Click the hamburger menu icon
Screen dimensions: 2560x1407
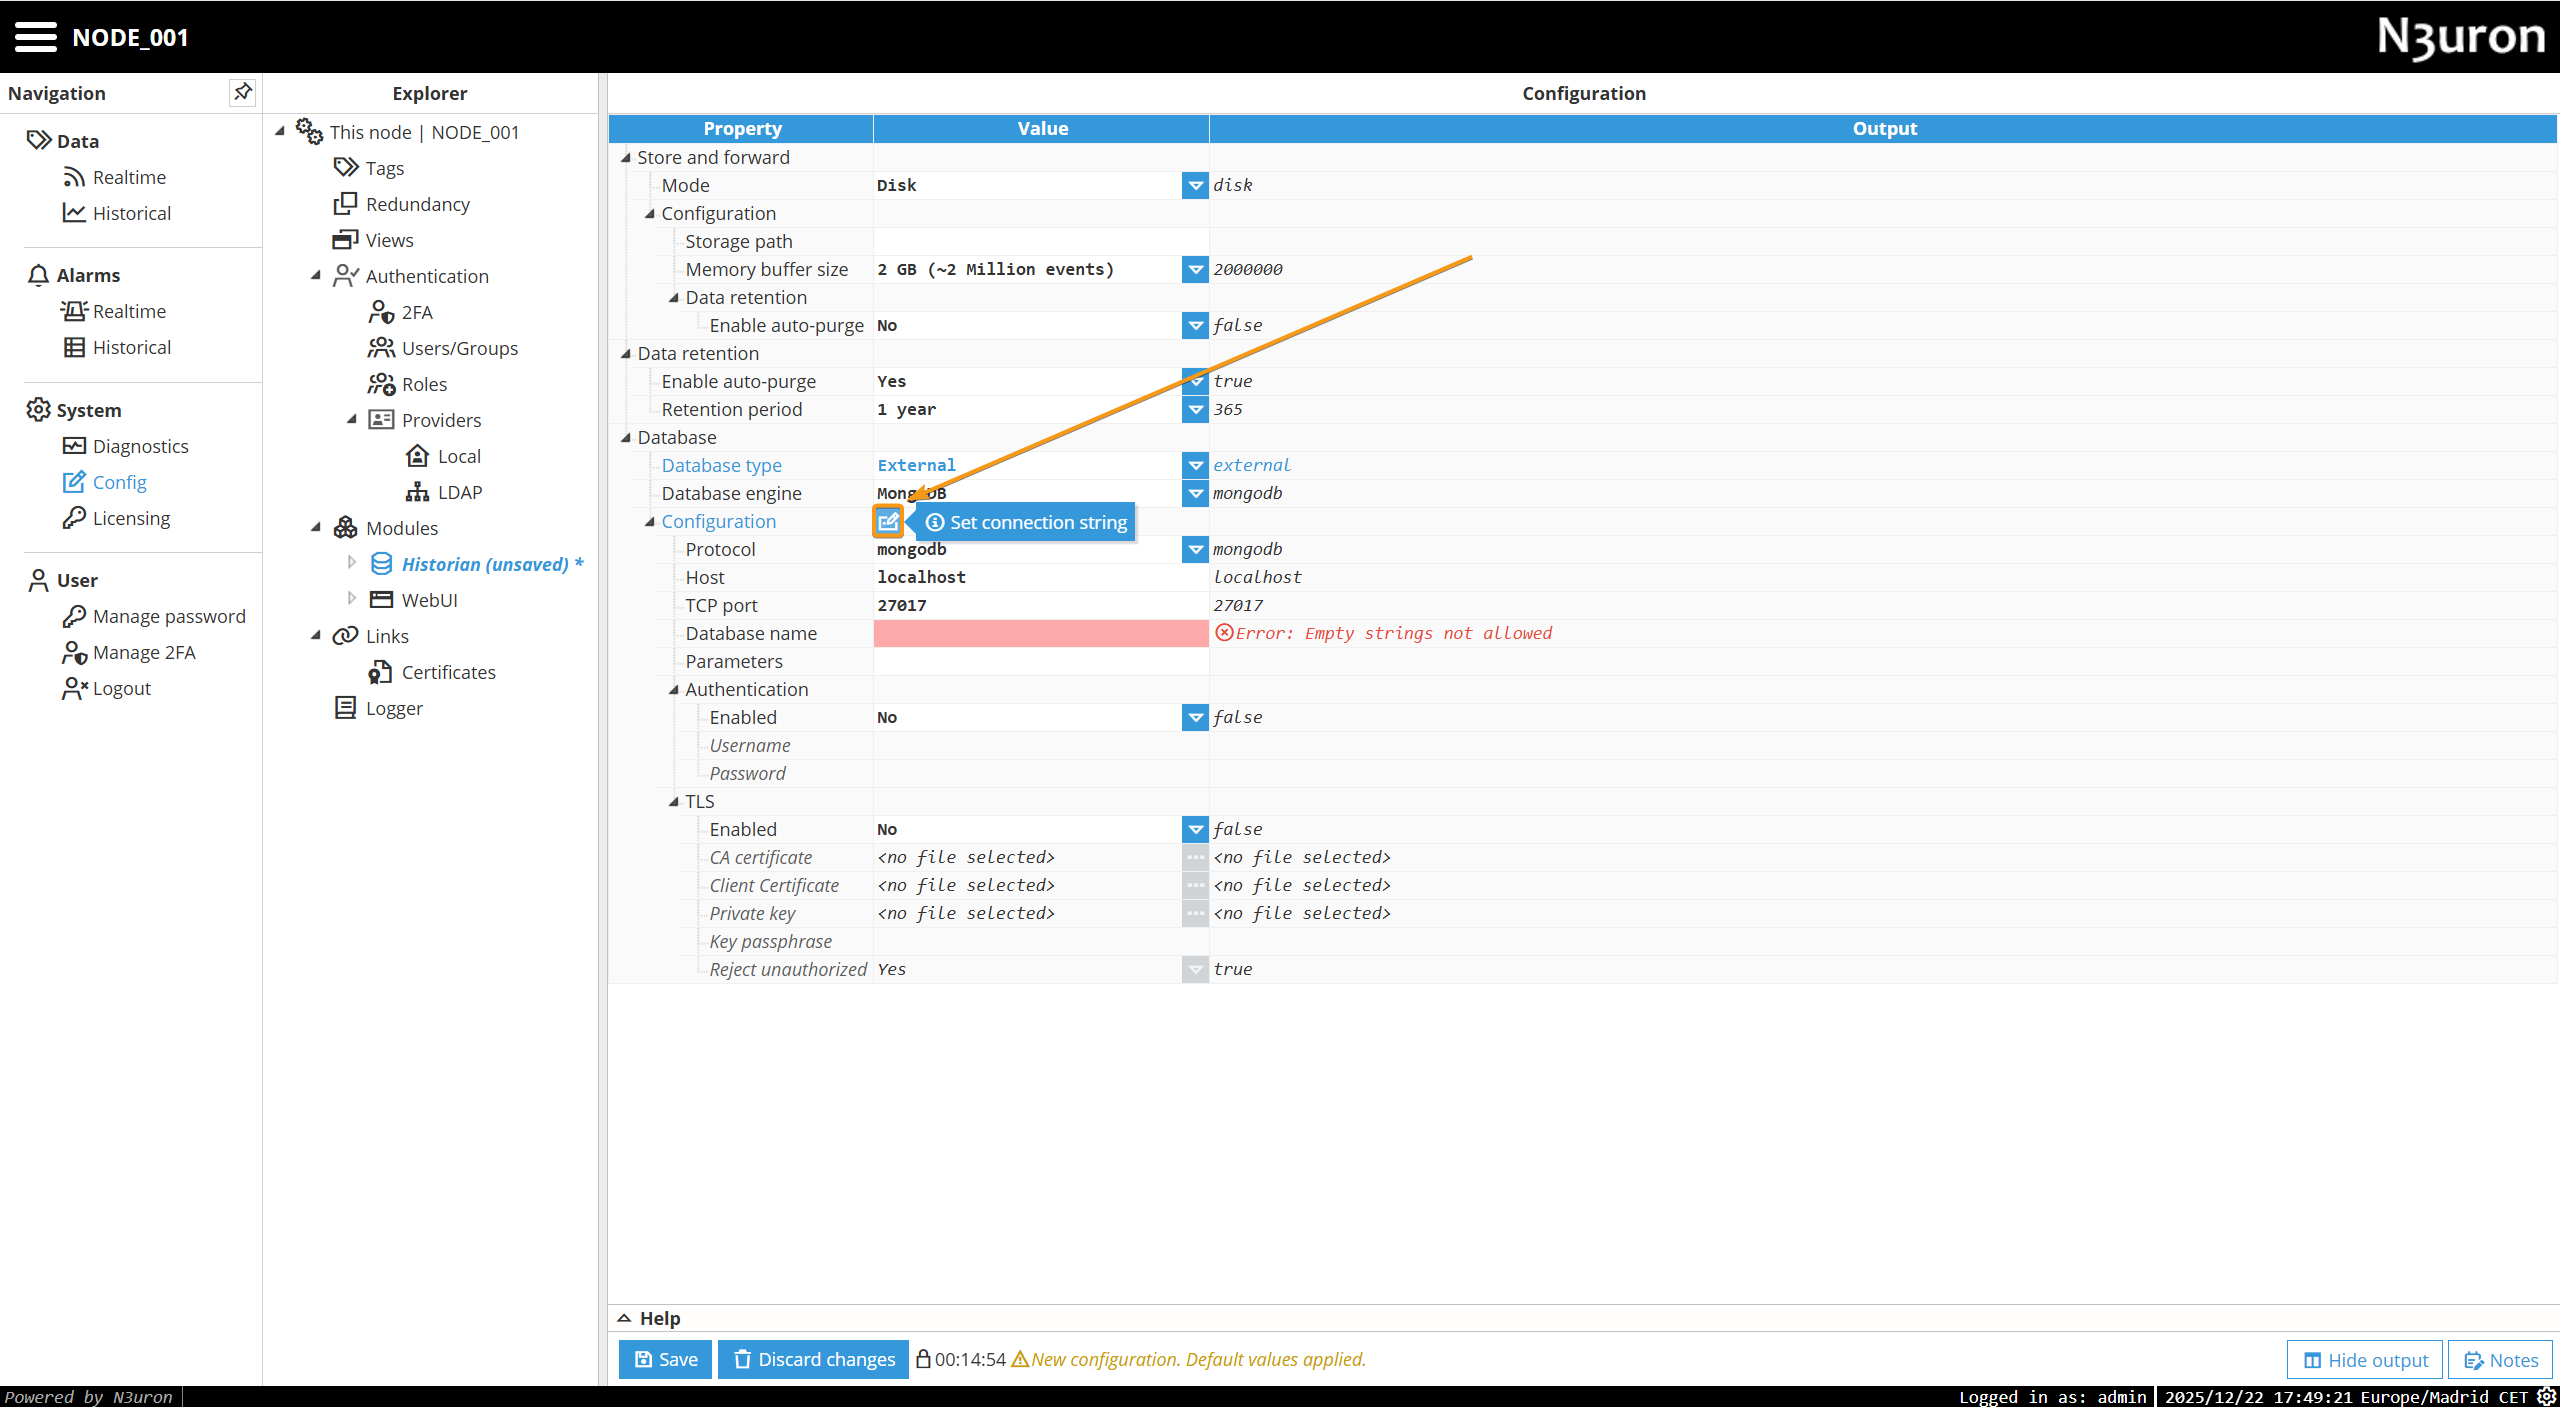[35, 37]
